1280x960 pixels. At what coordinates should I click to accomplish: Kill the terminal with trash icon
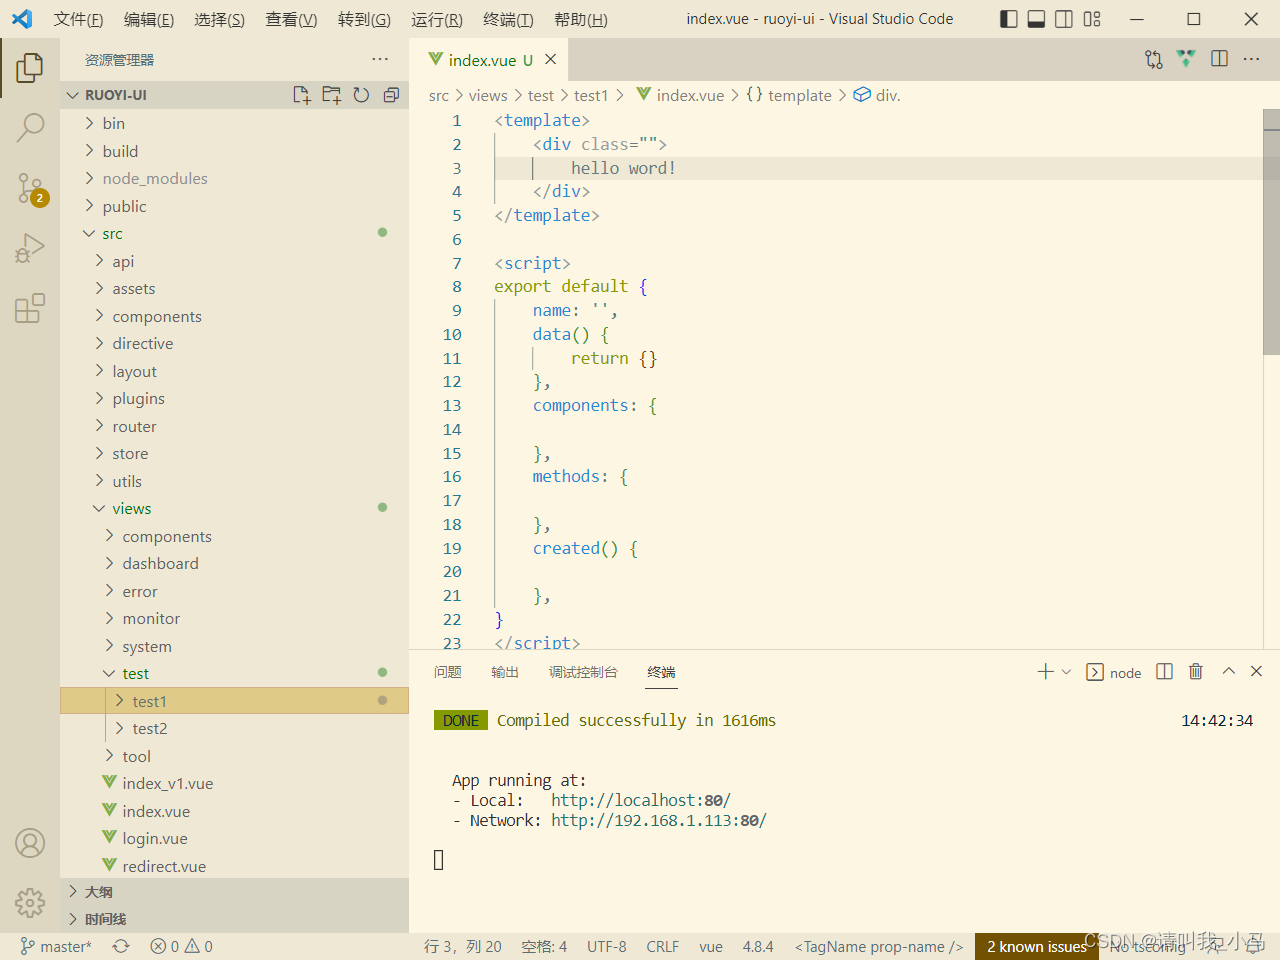pos(1196,672)
